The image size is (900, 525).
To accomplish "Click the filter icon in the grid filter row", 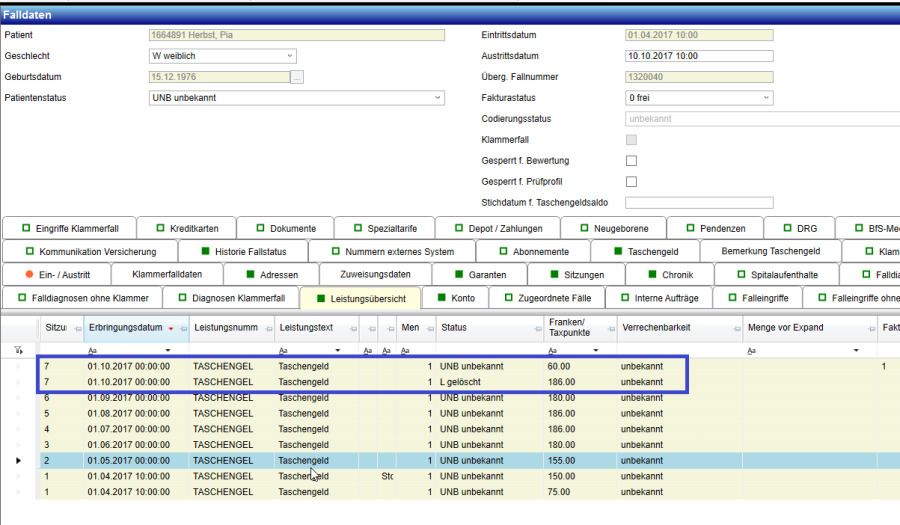I will tap(18, 351).
